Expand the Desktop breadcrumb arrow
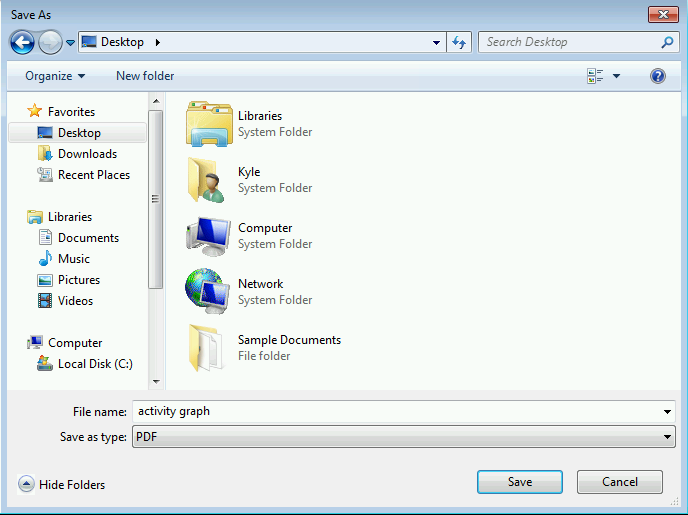 [x=158, y=43]
